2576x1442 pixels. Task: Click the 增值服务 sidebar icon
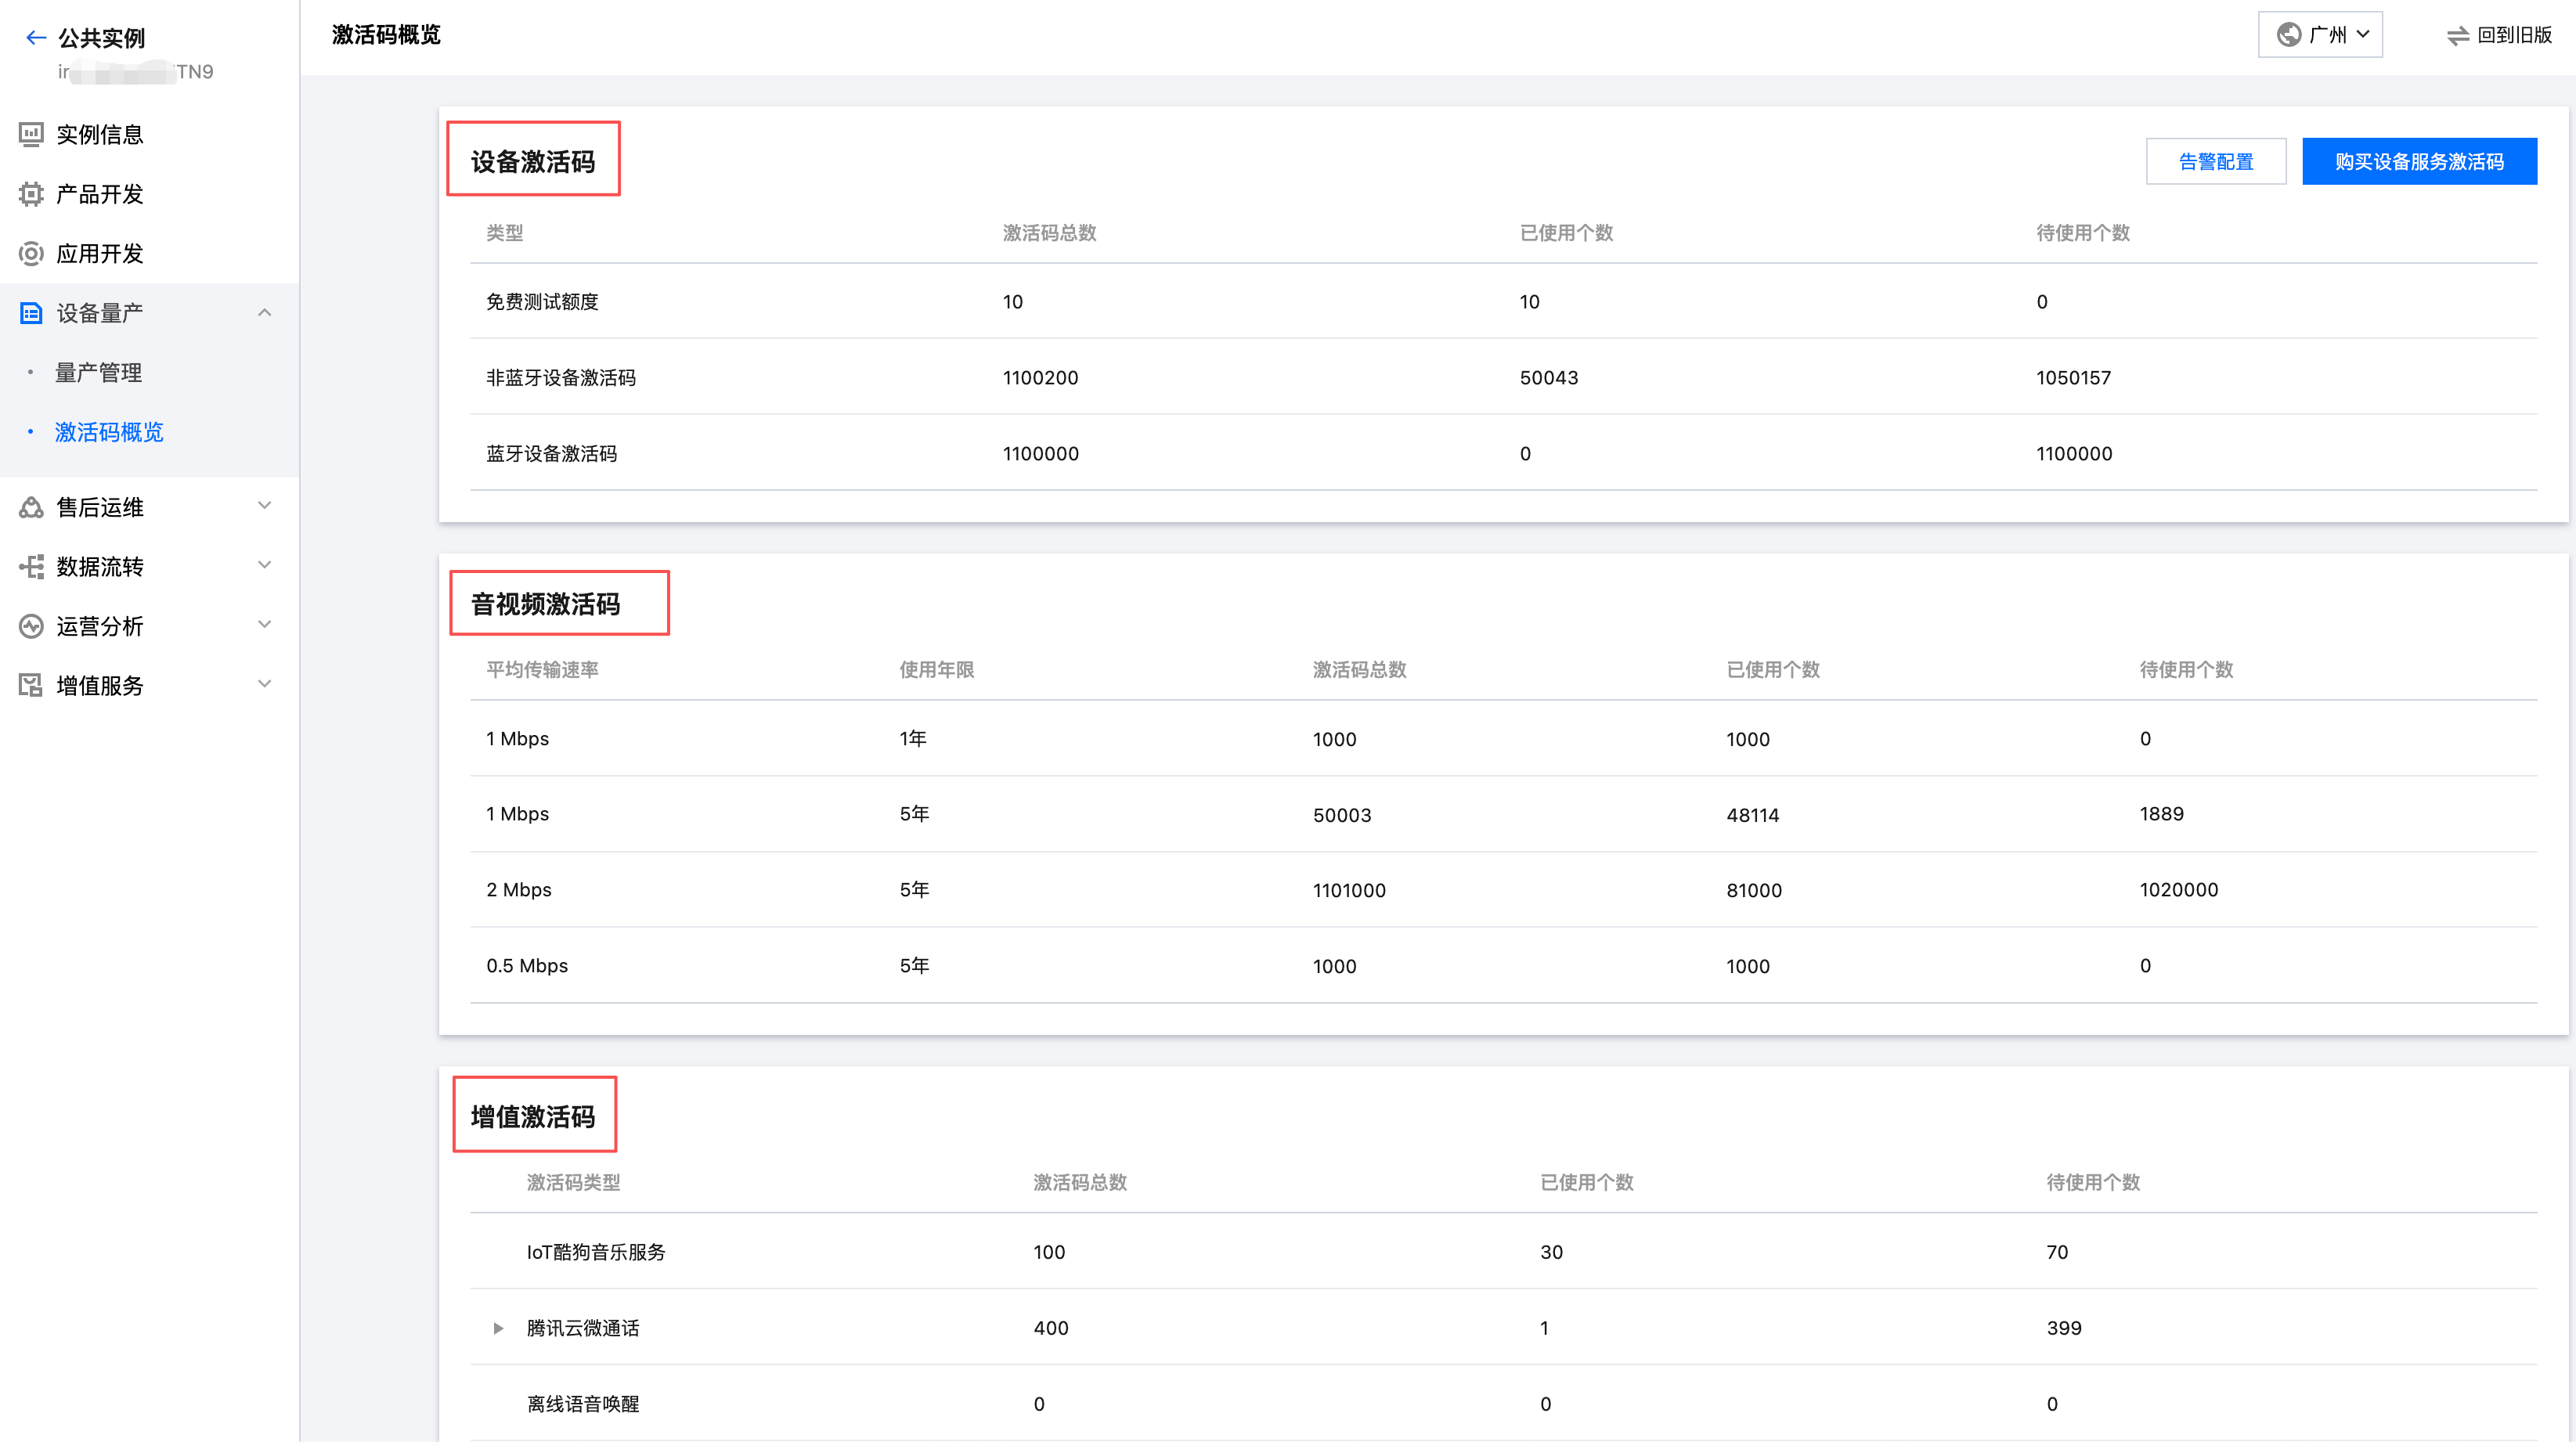(x=31, y=685)
